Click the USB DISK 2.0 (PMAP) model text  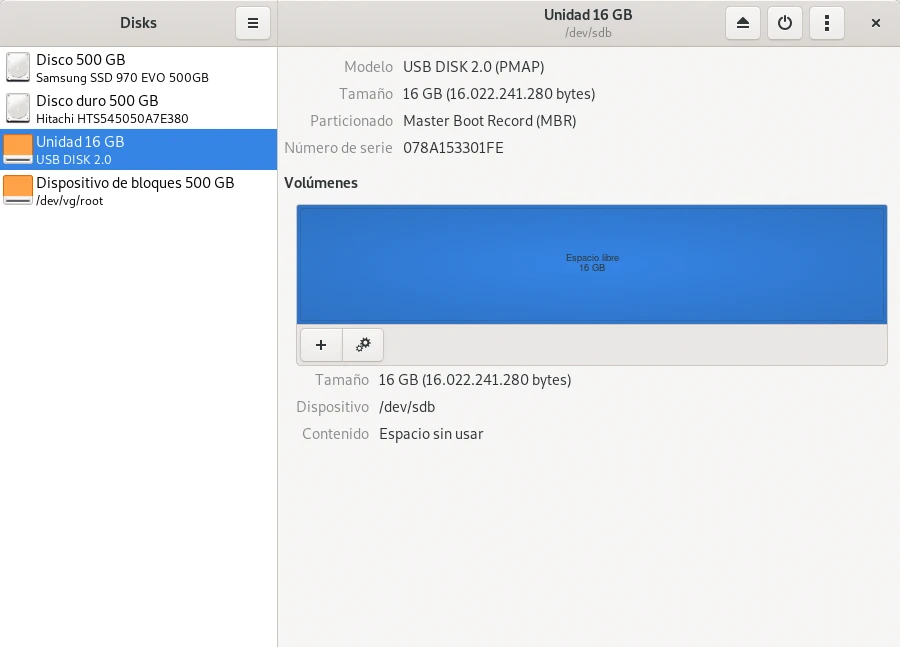pyautogui.click(x=475, y=67)
